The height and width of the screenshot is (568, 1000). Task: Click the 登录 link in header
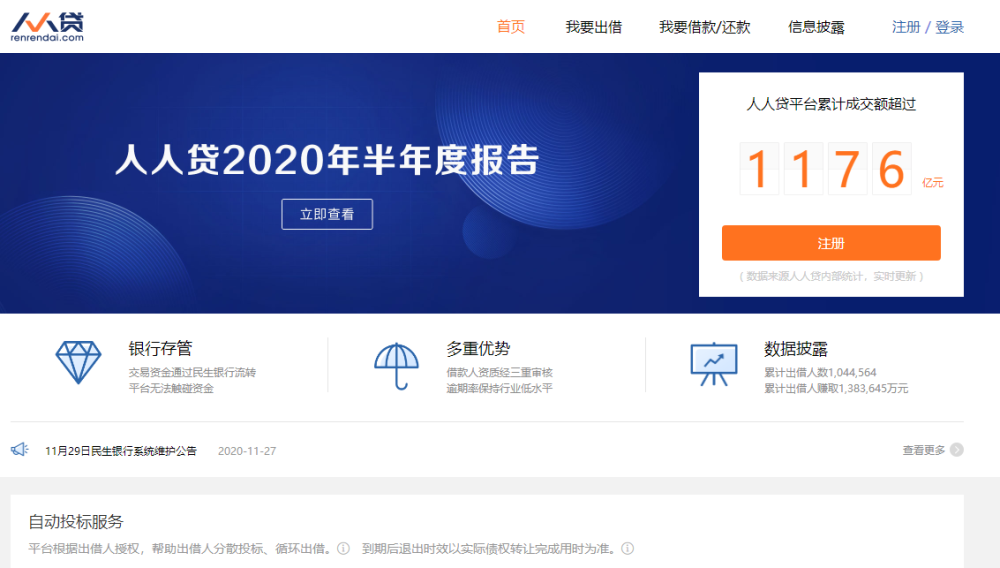coord(950,27)
